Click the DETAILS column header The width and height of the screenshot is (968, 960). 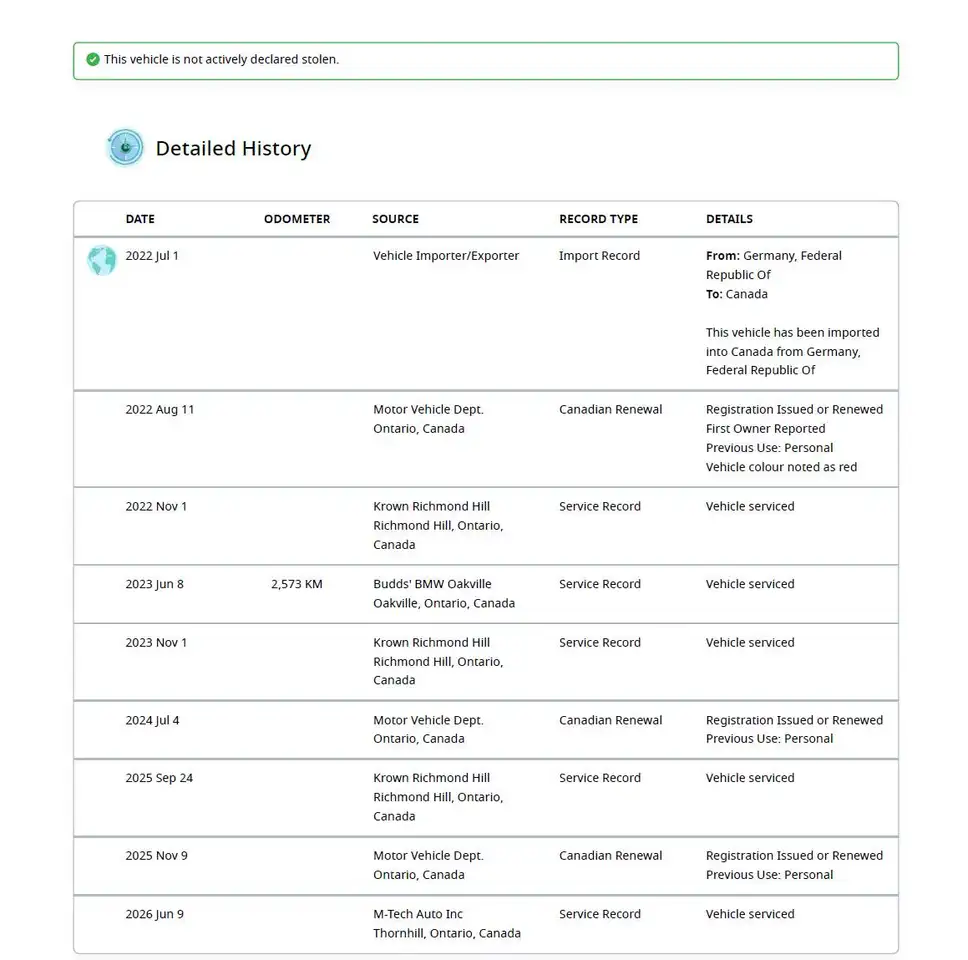pyautogui.click(x=729, y=219)
